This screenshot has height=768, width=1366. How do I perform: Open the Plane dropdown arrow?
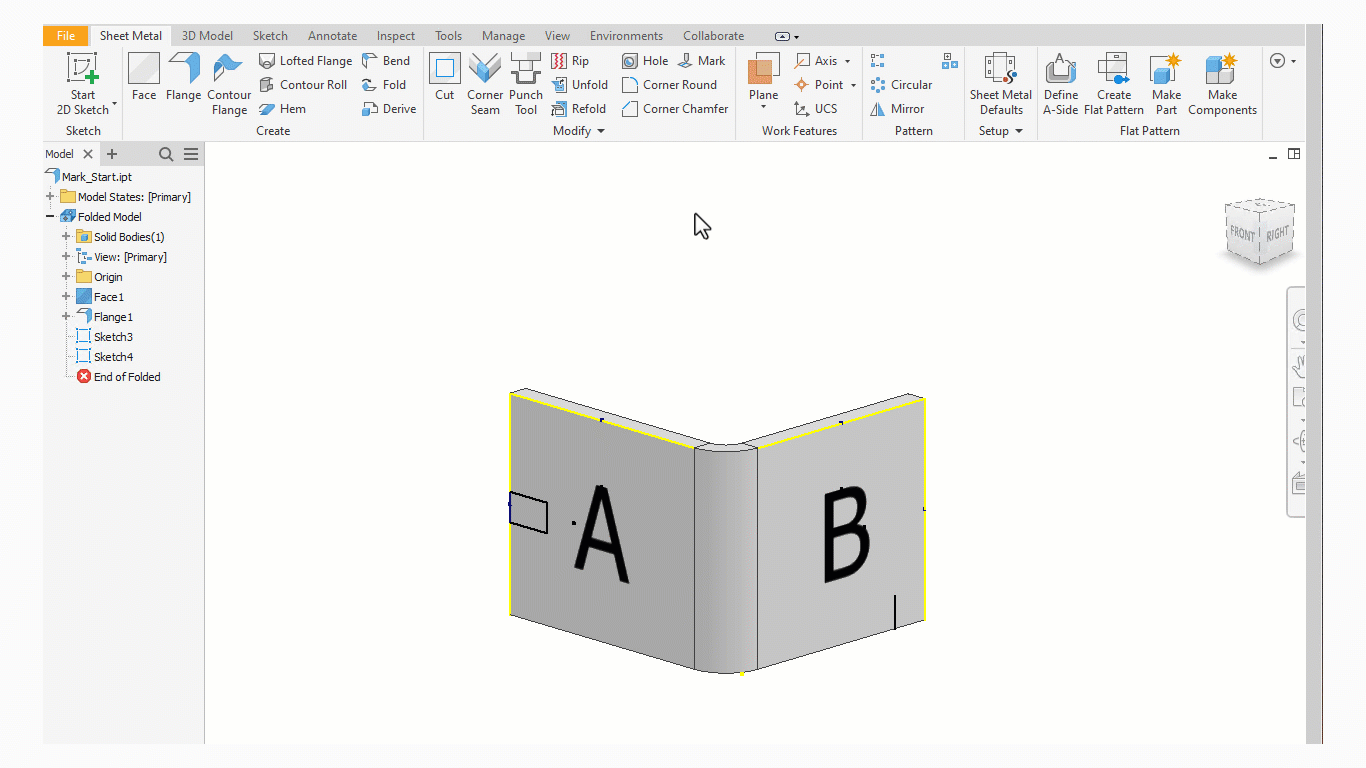tap(763, 108)
